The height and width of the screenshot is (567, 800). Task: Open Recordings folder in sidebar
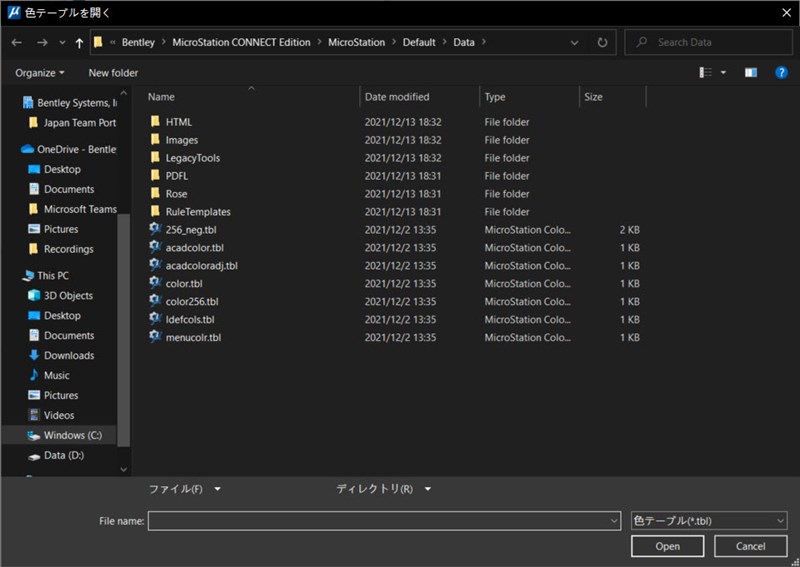(61, 249)
